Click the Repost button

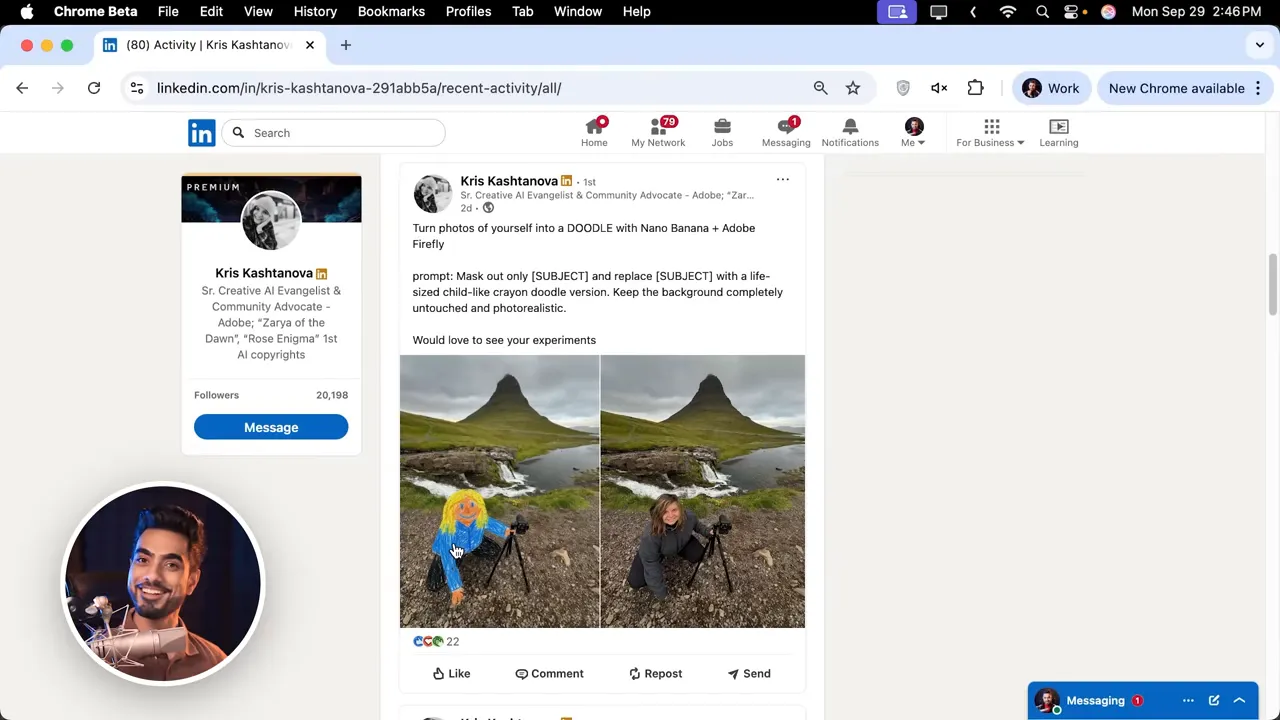[655, 674]
